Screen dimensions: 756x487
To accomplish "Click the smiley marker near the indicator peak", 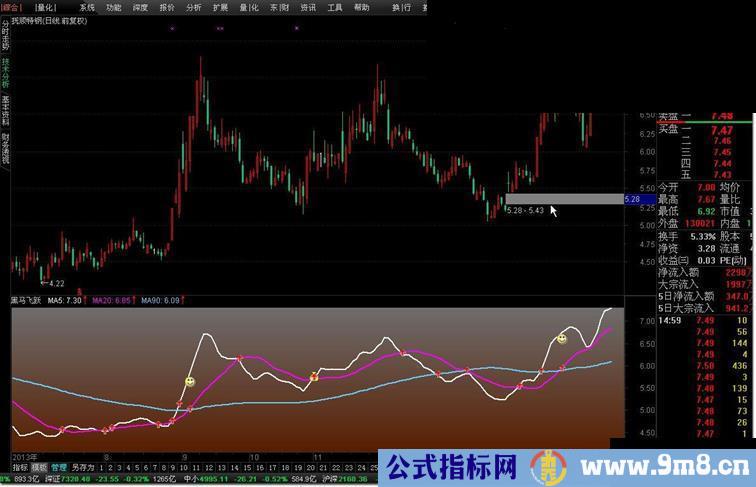I will pos(562,340).
